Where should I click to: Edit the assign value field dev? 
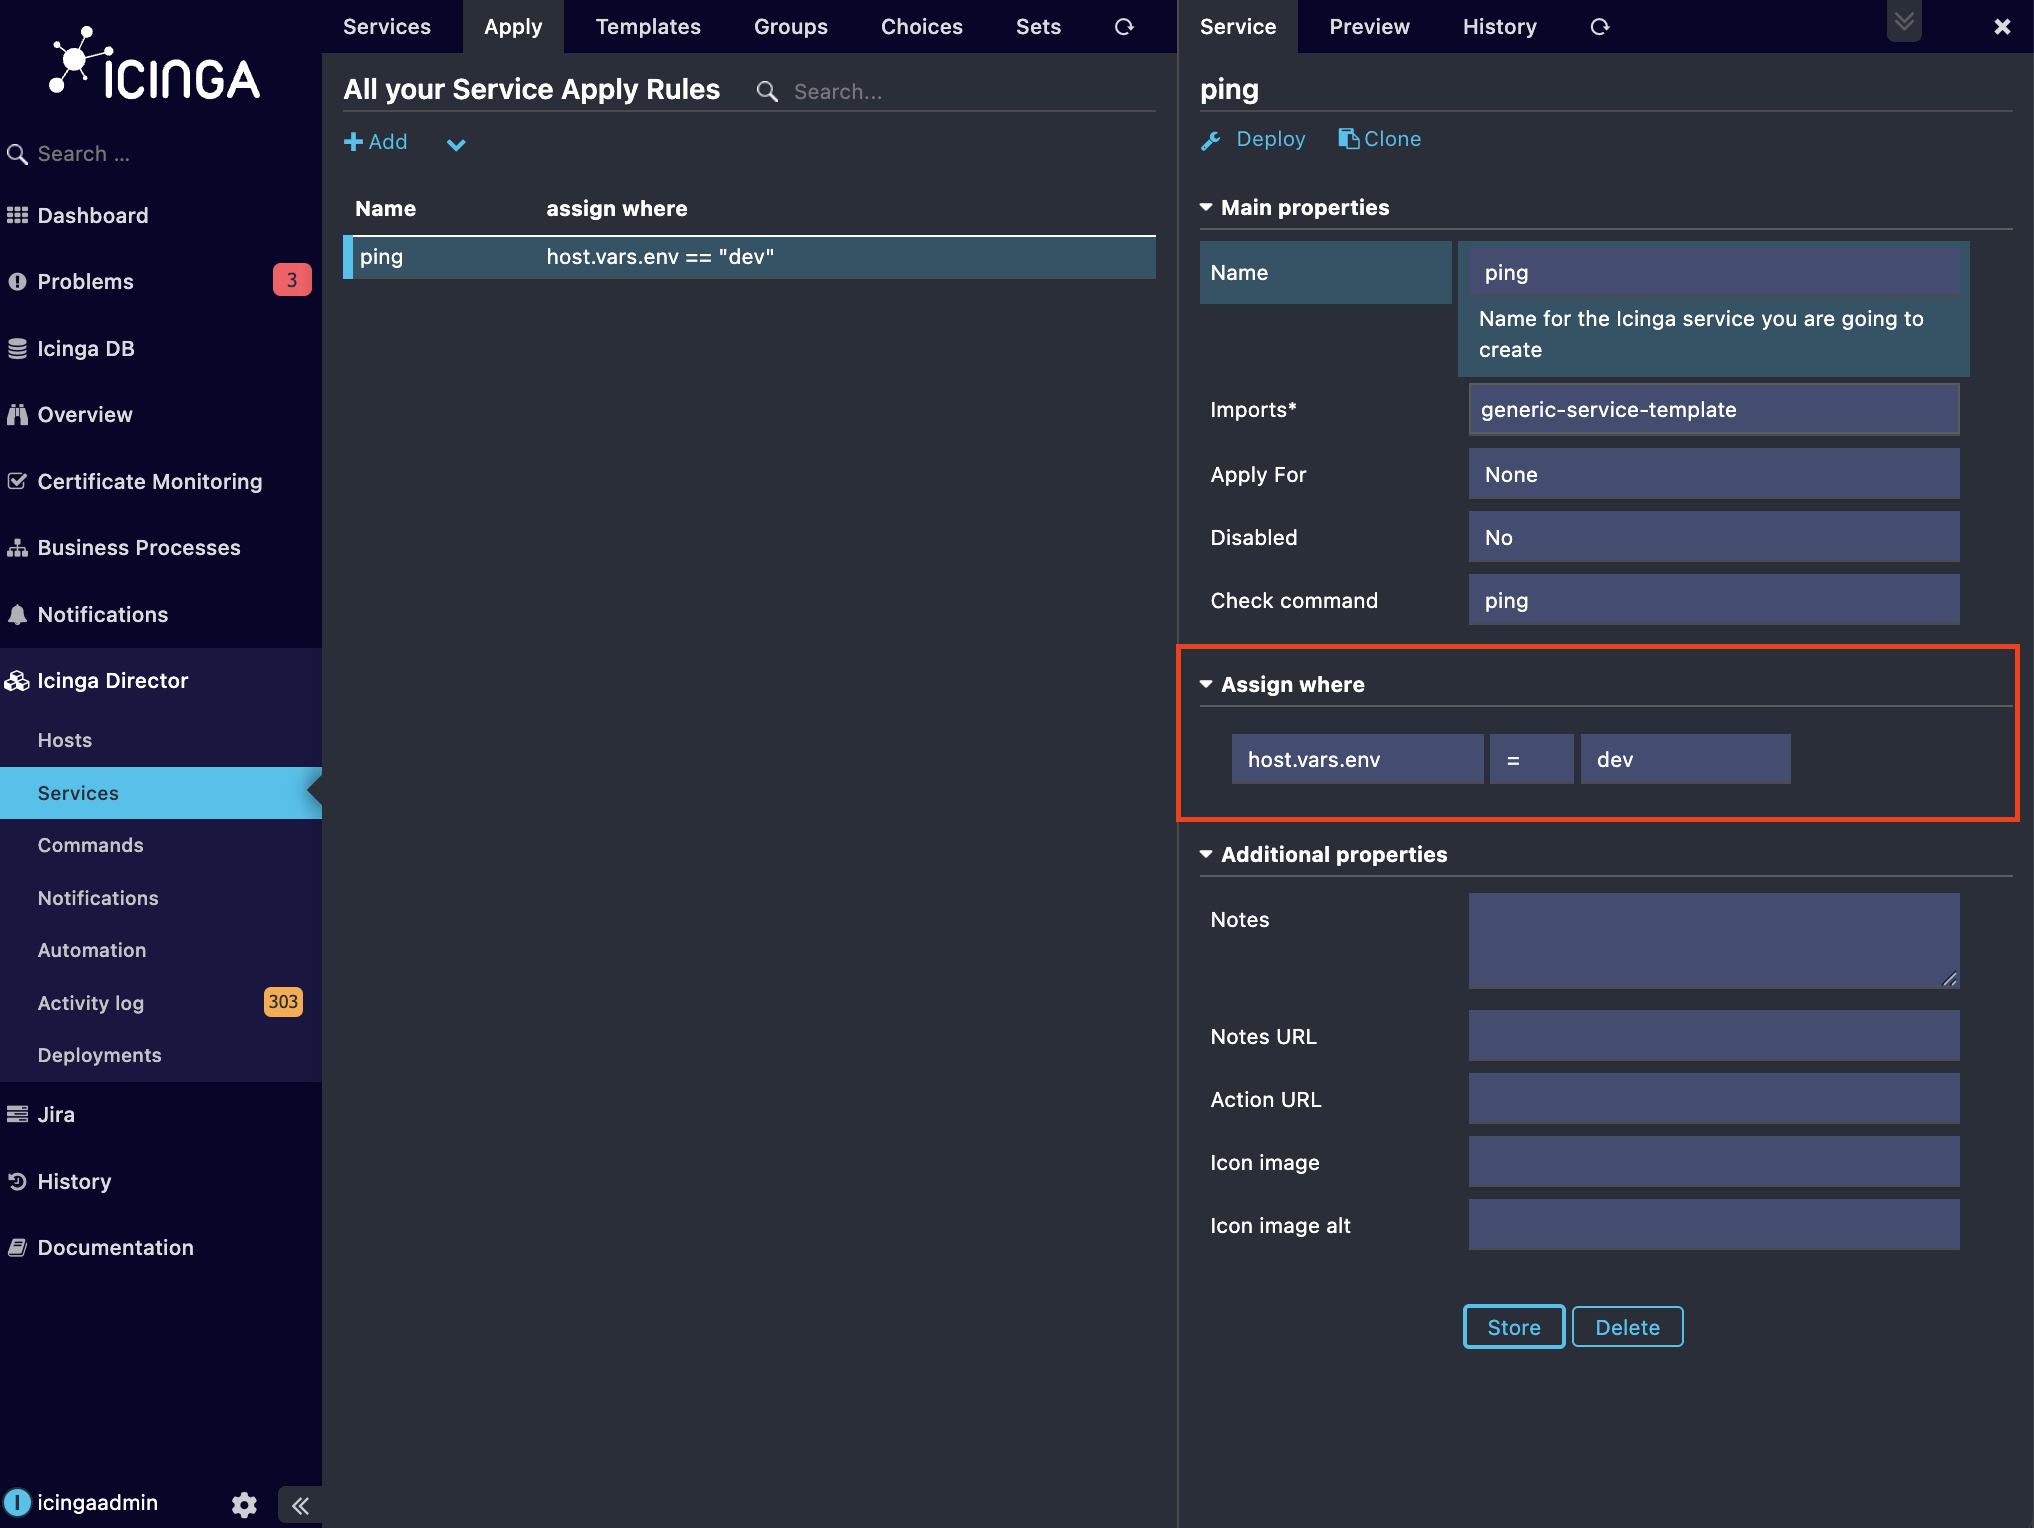pos(1685,760)
